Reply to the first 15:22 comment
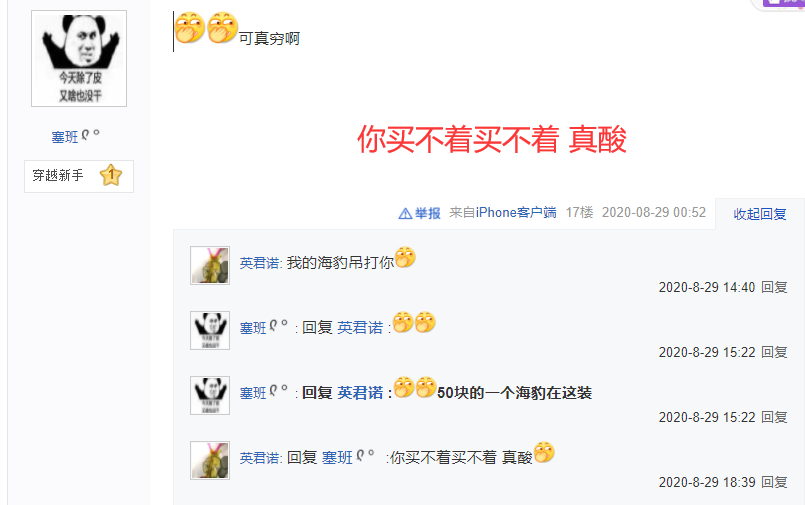Viewport: 805px width, 505px height. pos(774,352)
